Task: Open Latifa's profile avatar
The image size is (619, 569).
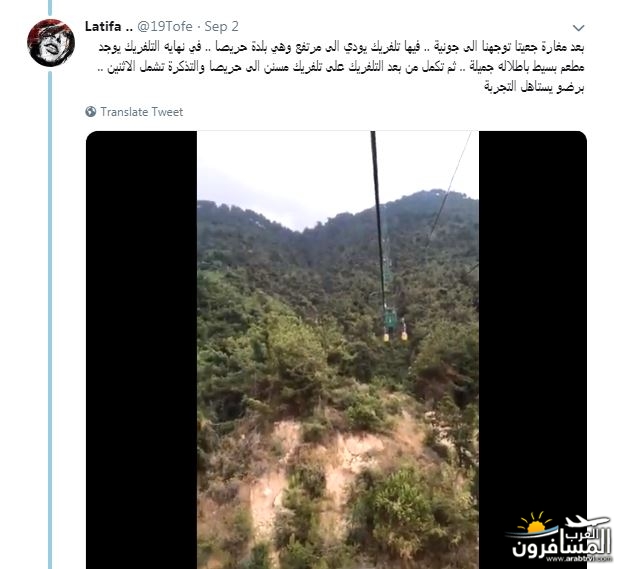Action: click(51, 43)
